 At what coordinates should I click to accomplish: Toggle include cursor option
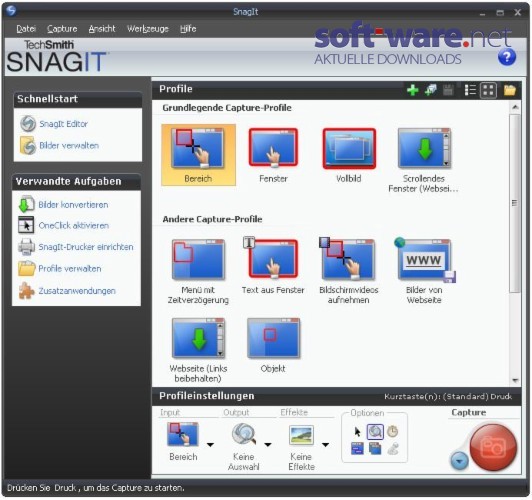pyautogui.click(x=357, y=432)
